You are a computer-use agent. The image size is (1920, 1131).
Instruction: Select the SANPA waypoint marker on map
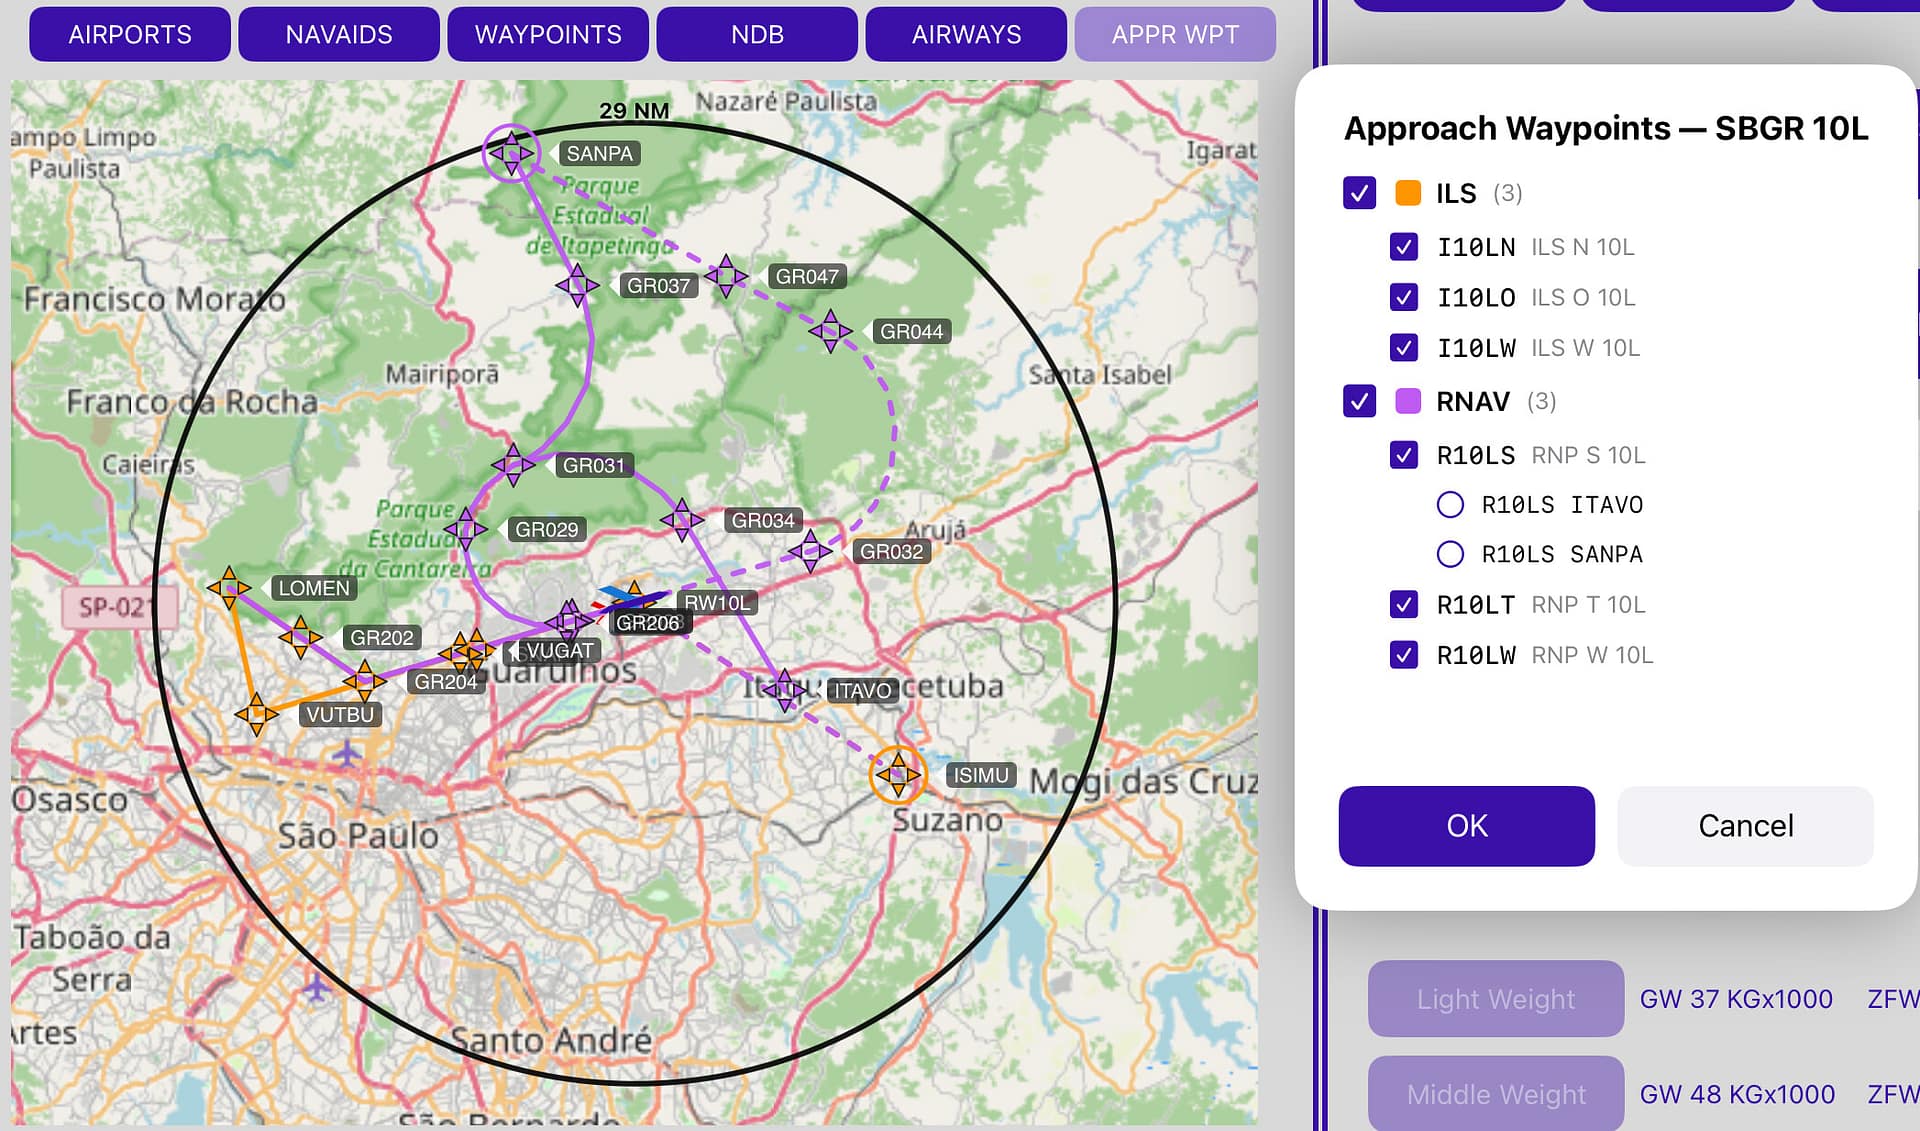click(512, 153)
